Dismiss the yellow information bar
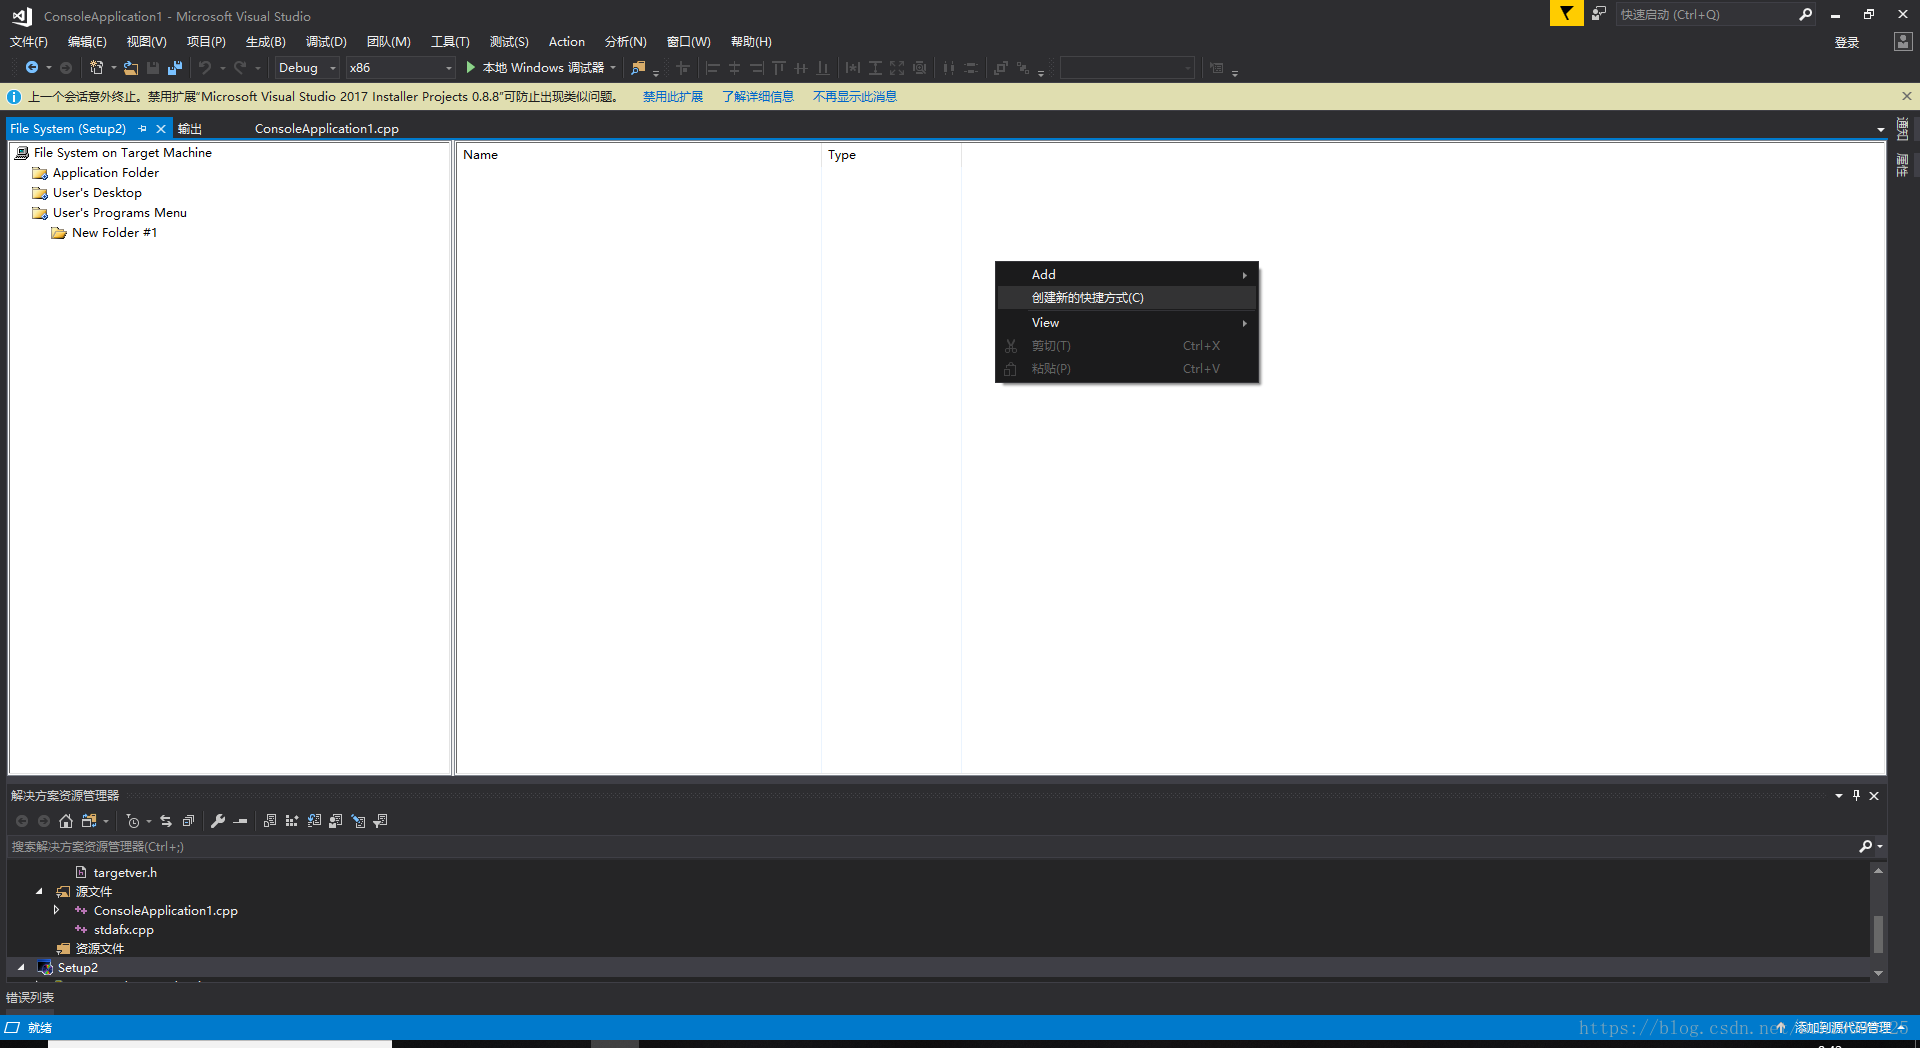 [1906, 96]
